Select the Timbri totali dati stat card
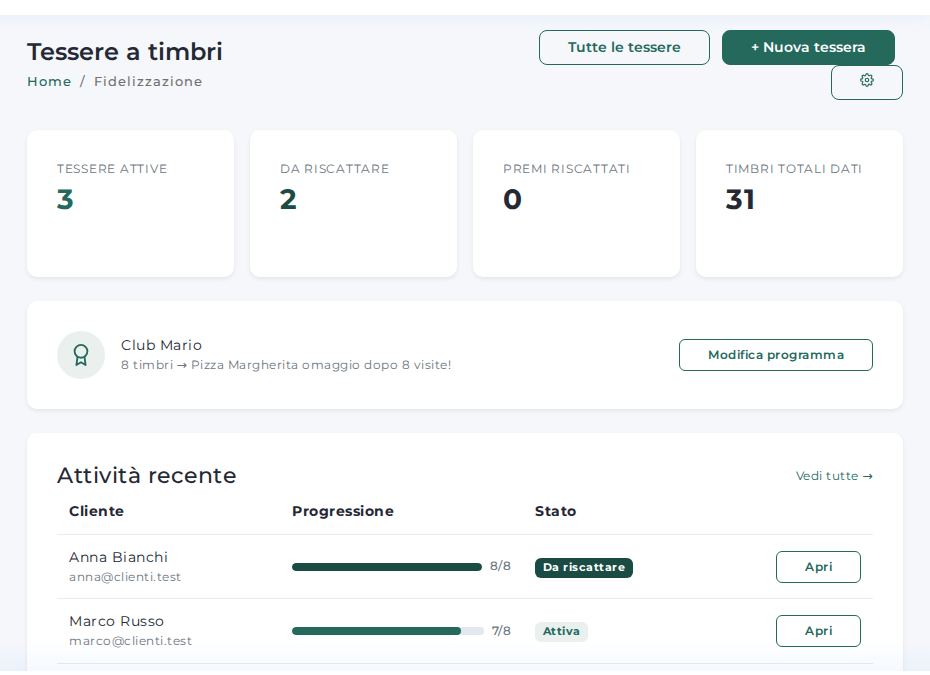Viewport: 930px width, 675px height. pos(800,203)
